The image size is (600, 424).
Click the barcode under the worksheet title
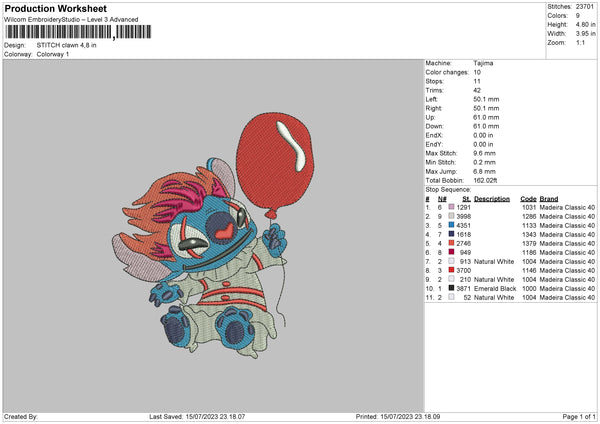coord(78,32)
